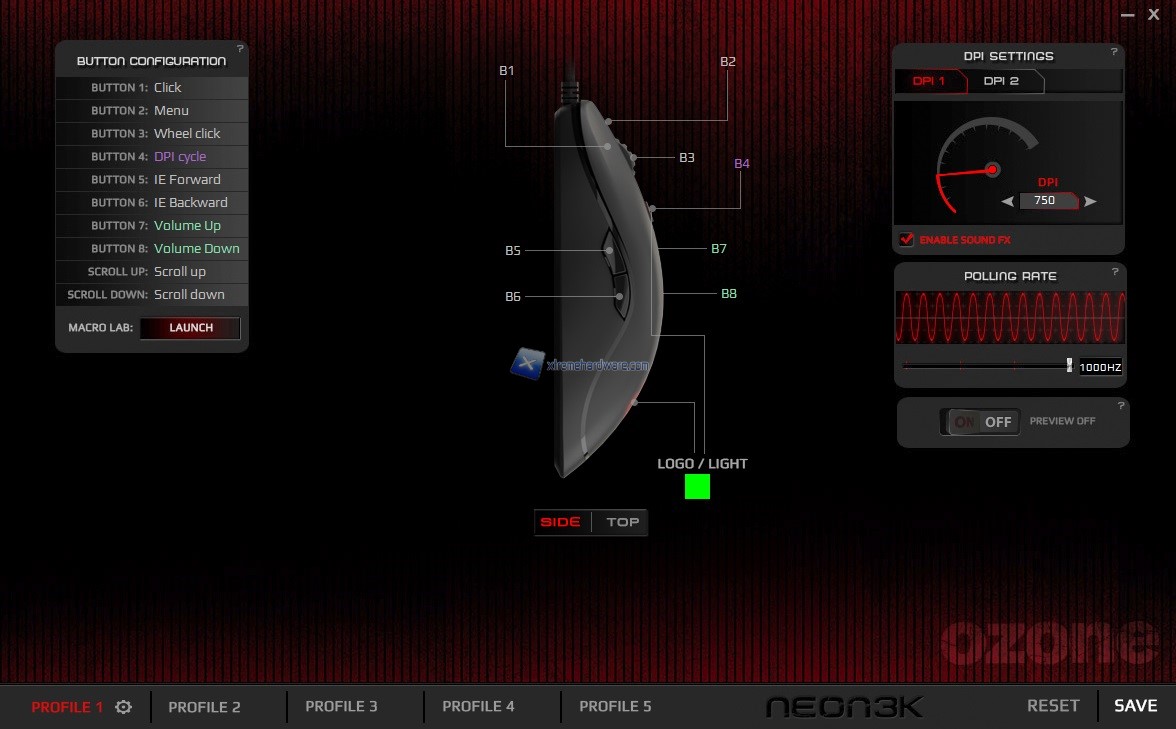Image resolution: width=1176 pixels, height=729 pixels.
Task: Open Button 1 Click function list
Action: 168,88
